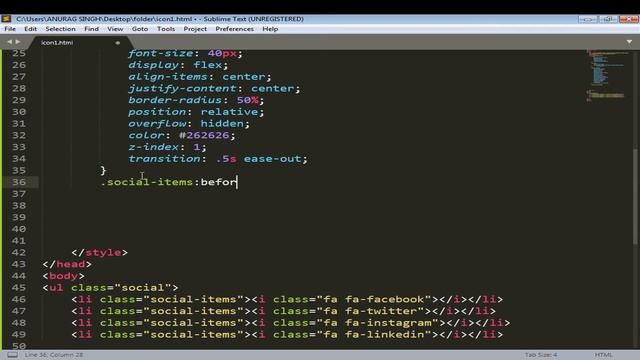Go to previous tab with left arrow
Screen dimensions: 640x360
[9, 42]
